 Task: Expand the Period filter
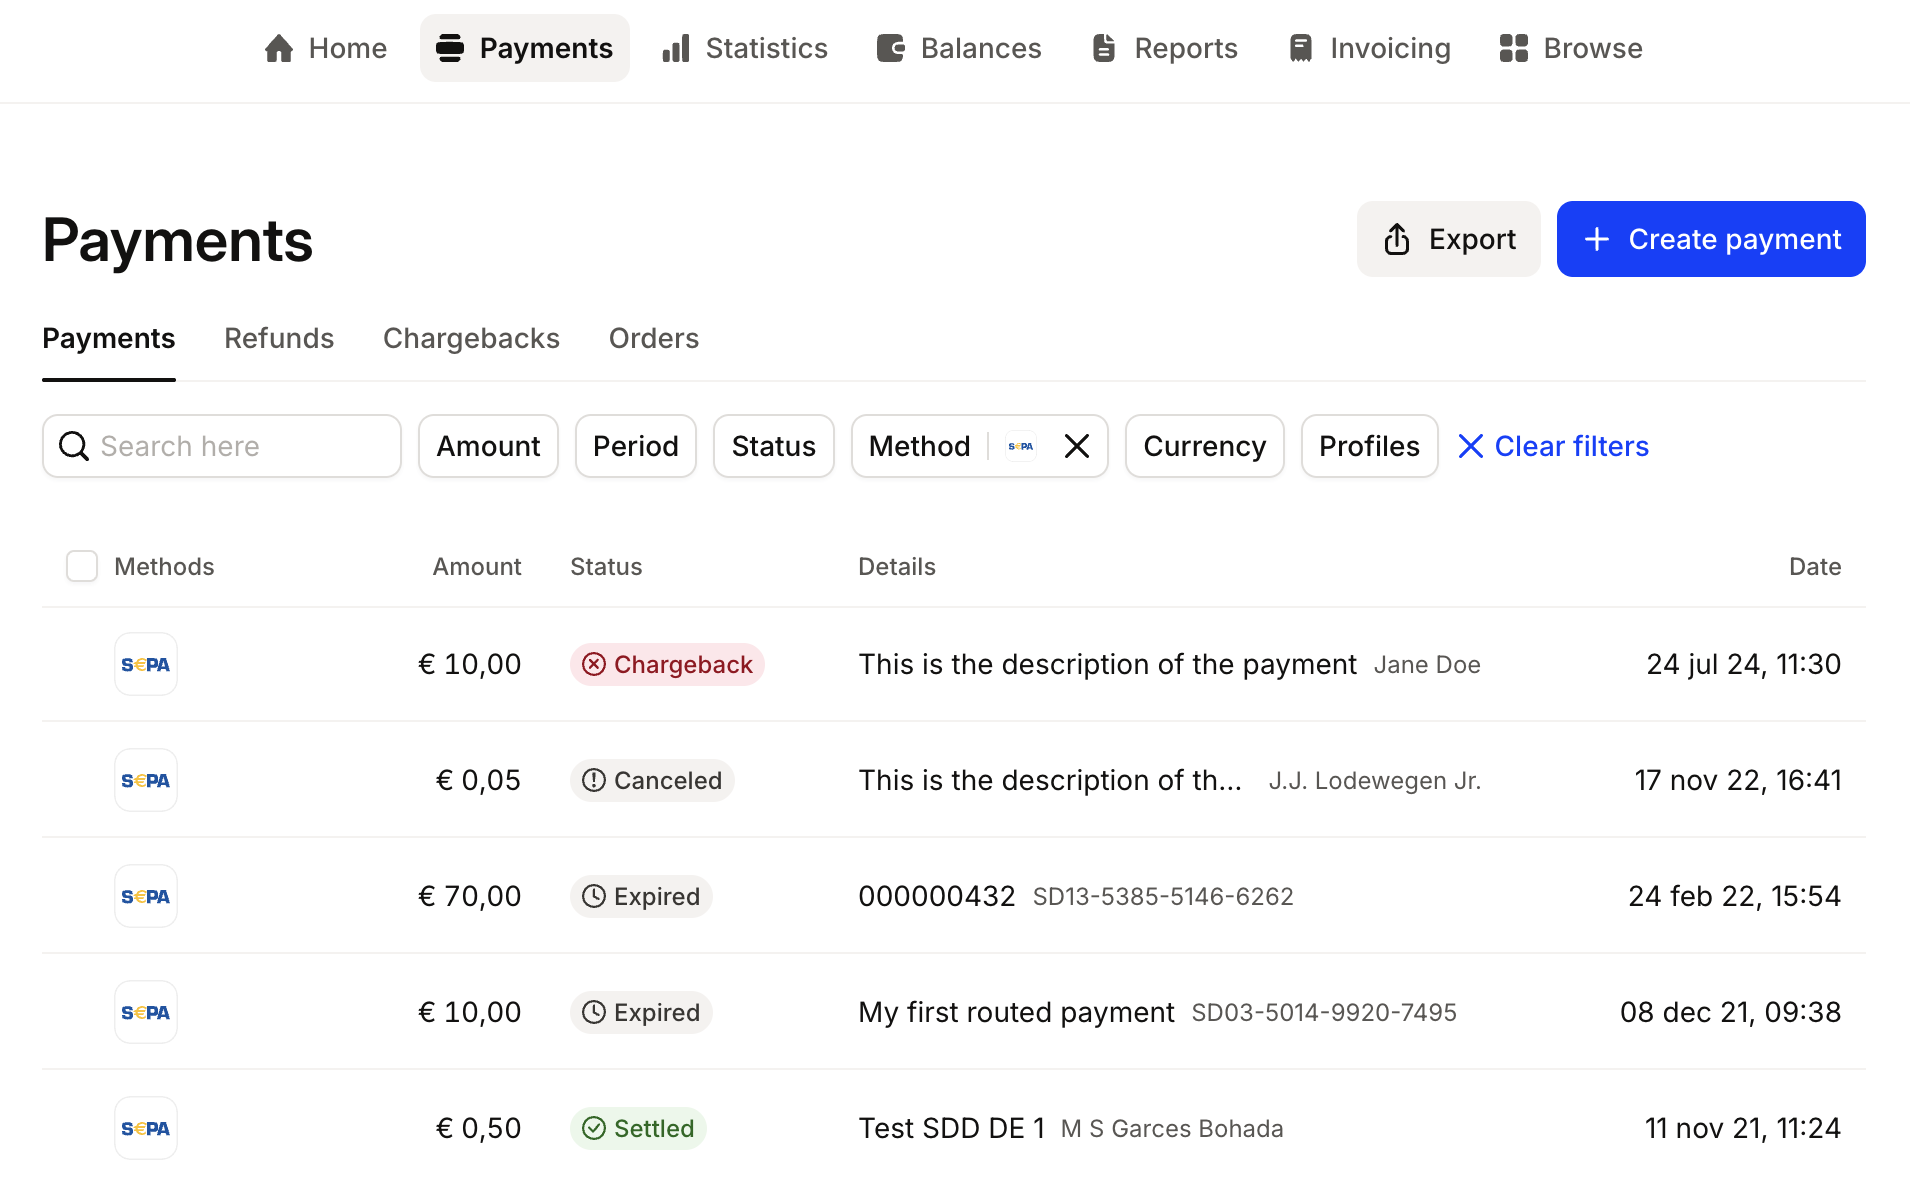pos(635,446)
